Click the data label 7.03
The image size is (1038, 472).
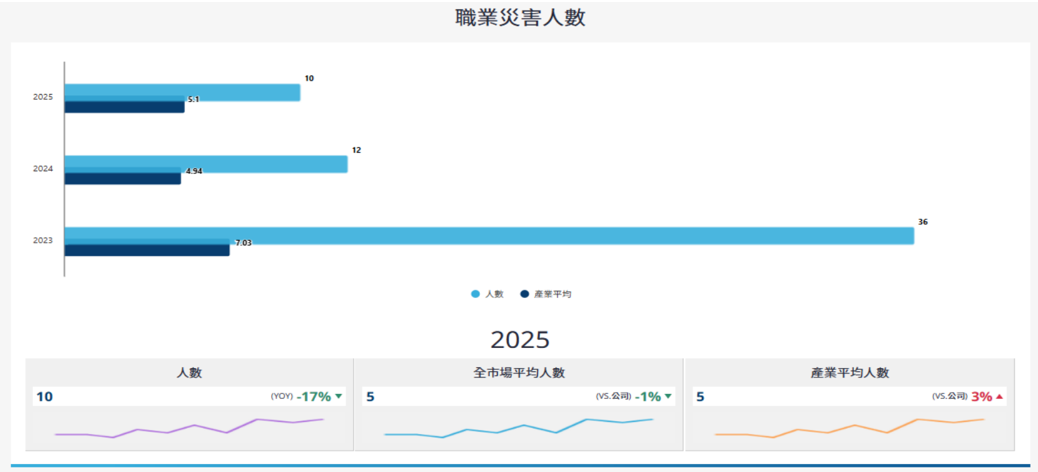[243, 243]
